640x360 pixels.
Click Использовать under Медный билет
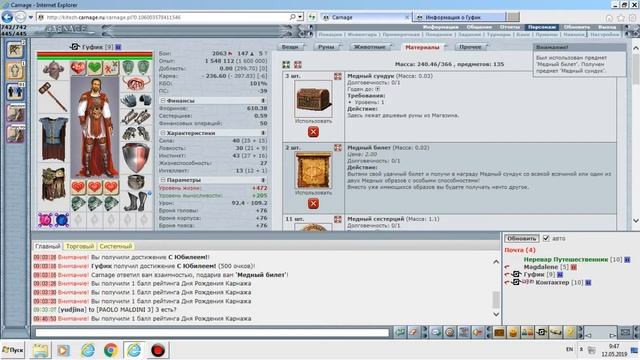313,193
